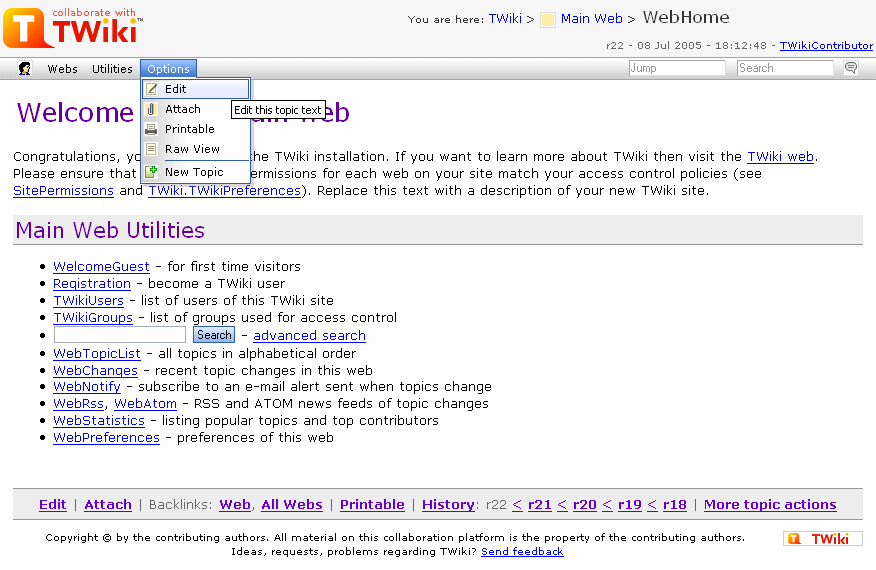
Task: Open Raw View from the Options menu
Action: 192,149
